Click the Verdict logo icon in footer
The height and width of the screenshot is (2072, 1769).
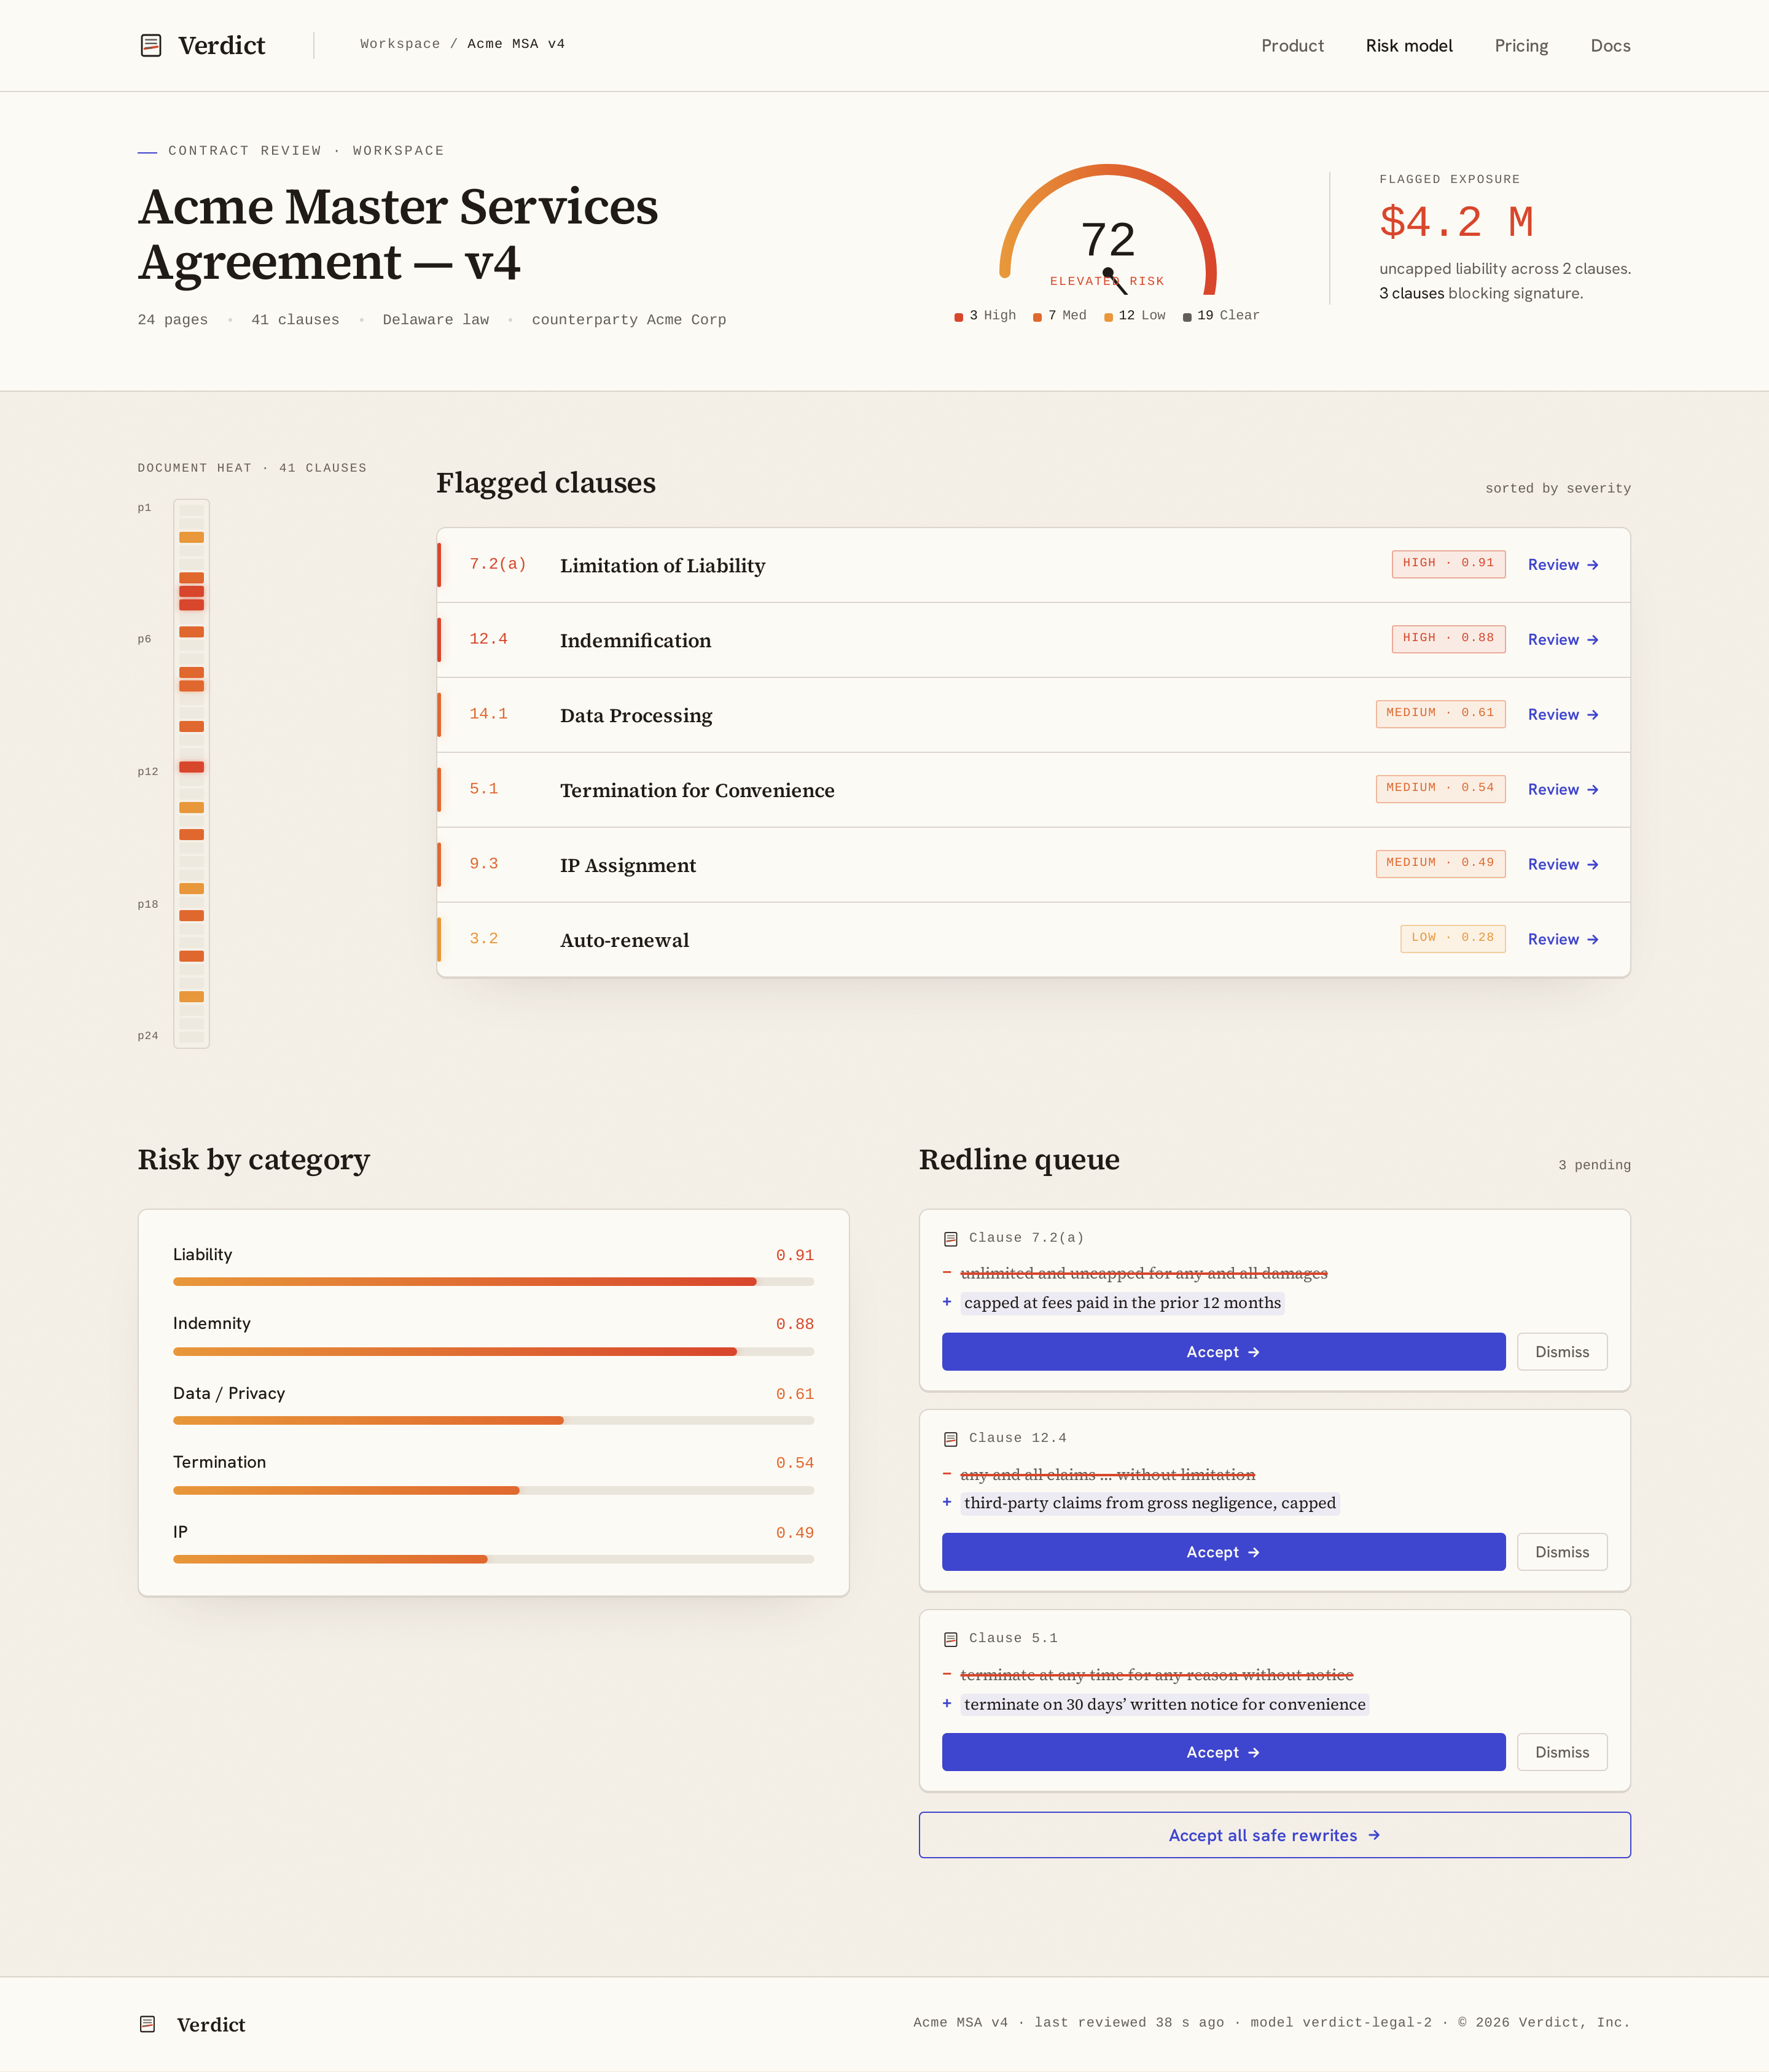click(148, 2023)
